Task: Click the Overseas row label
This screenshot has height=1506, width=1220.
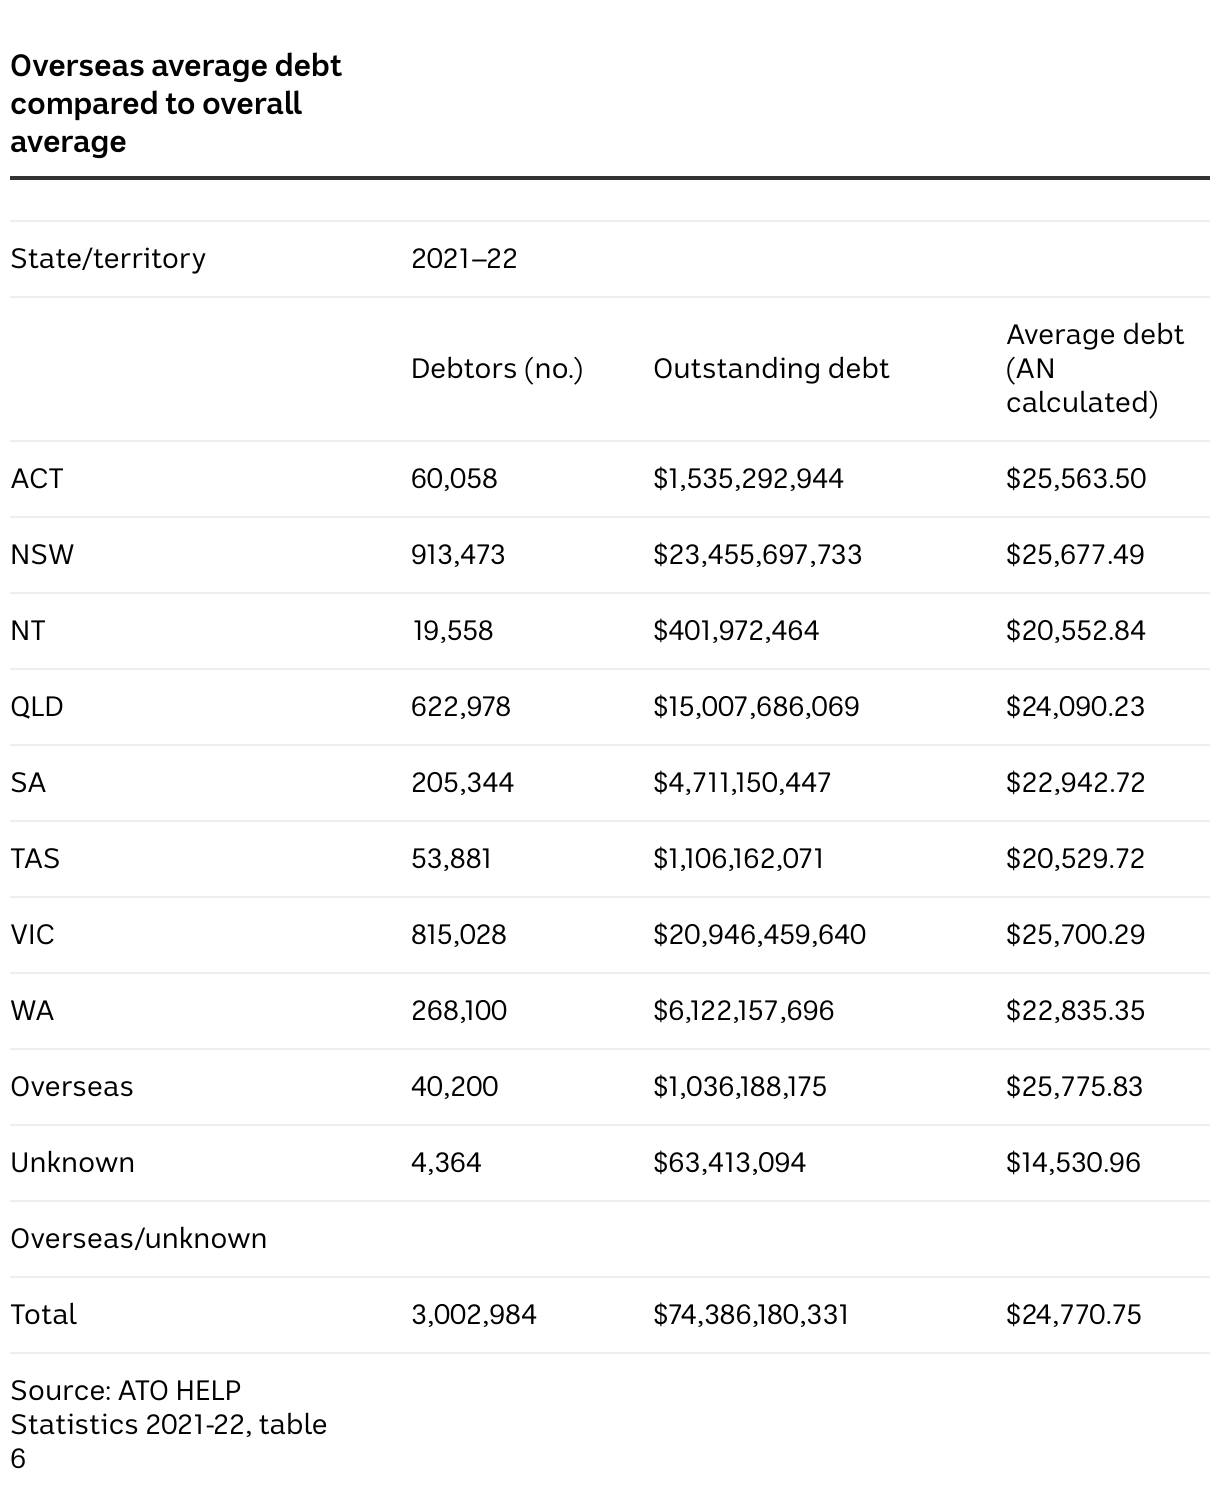Action: 72,1087
